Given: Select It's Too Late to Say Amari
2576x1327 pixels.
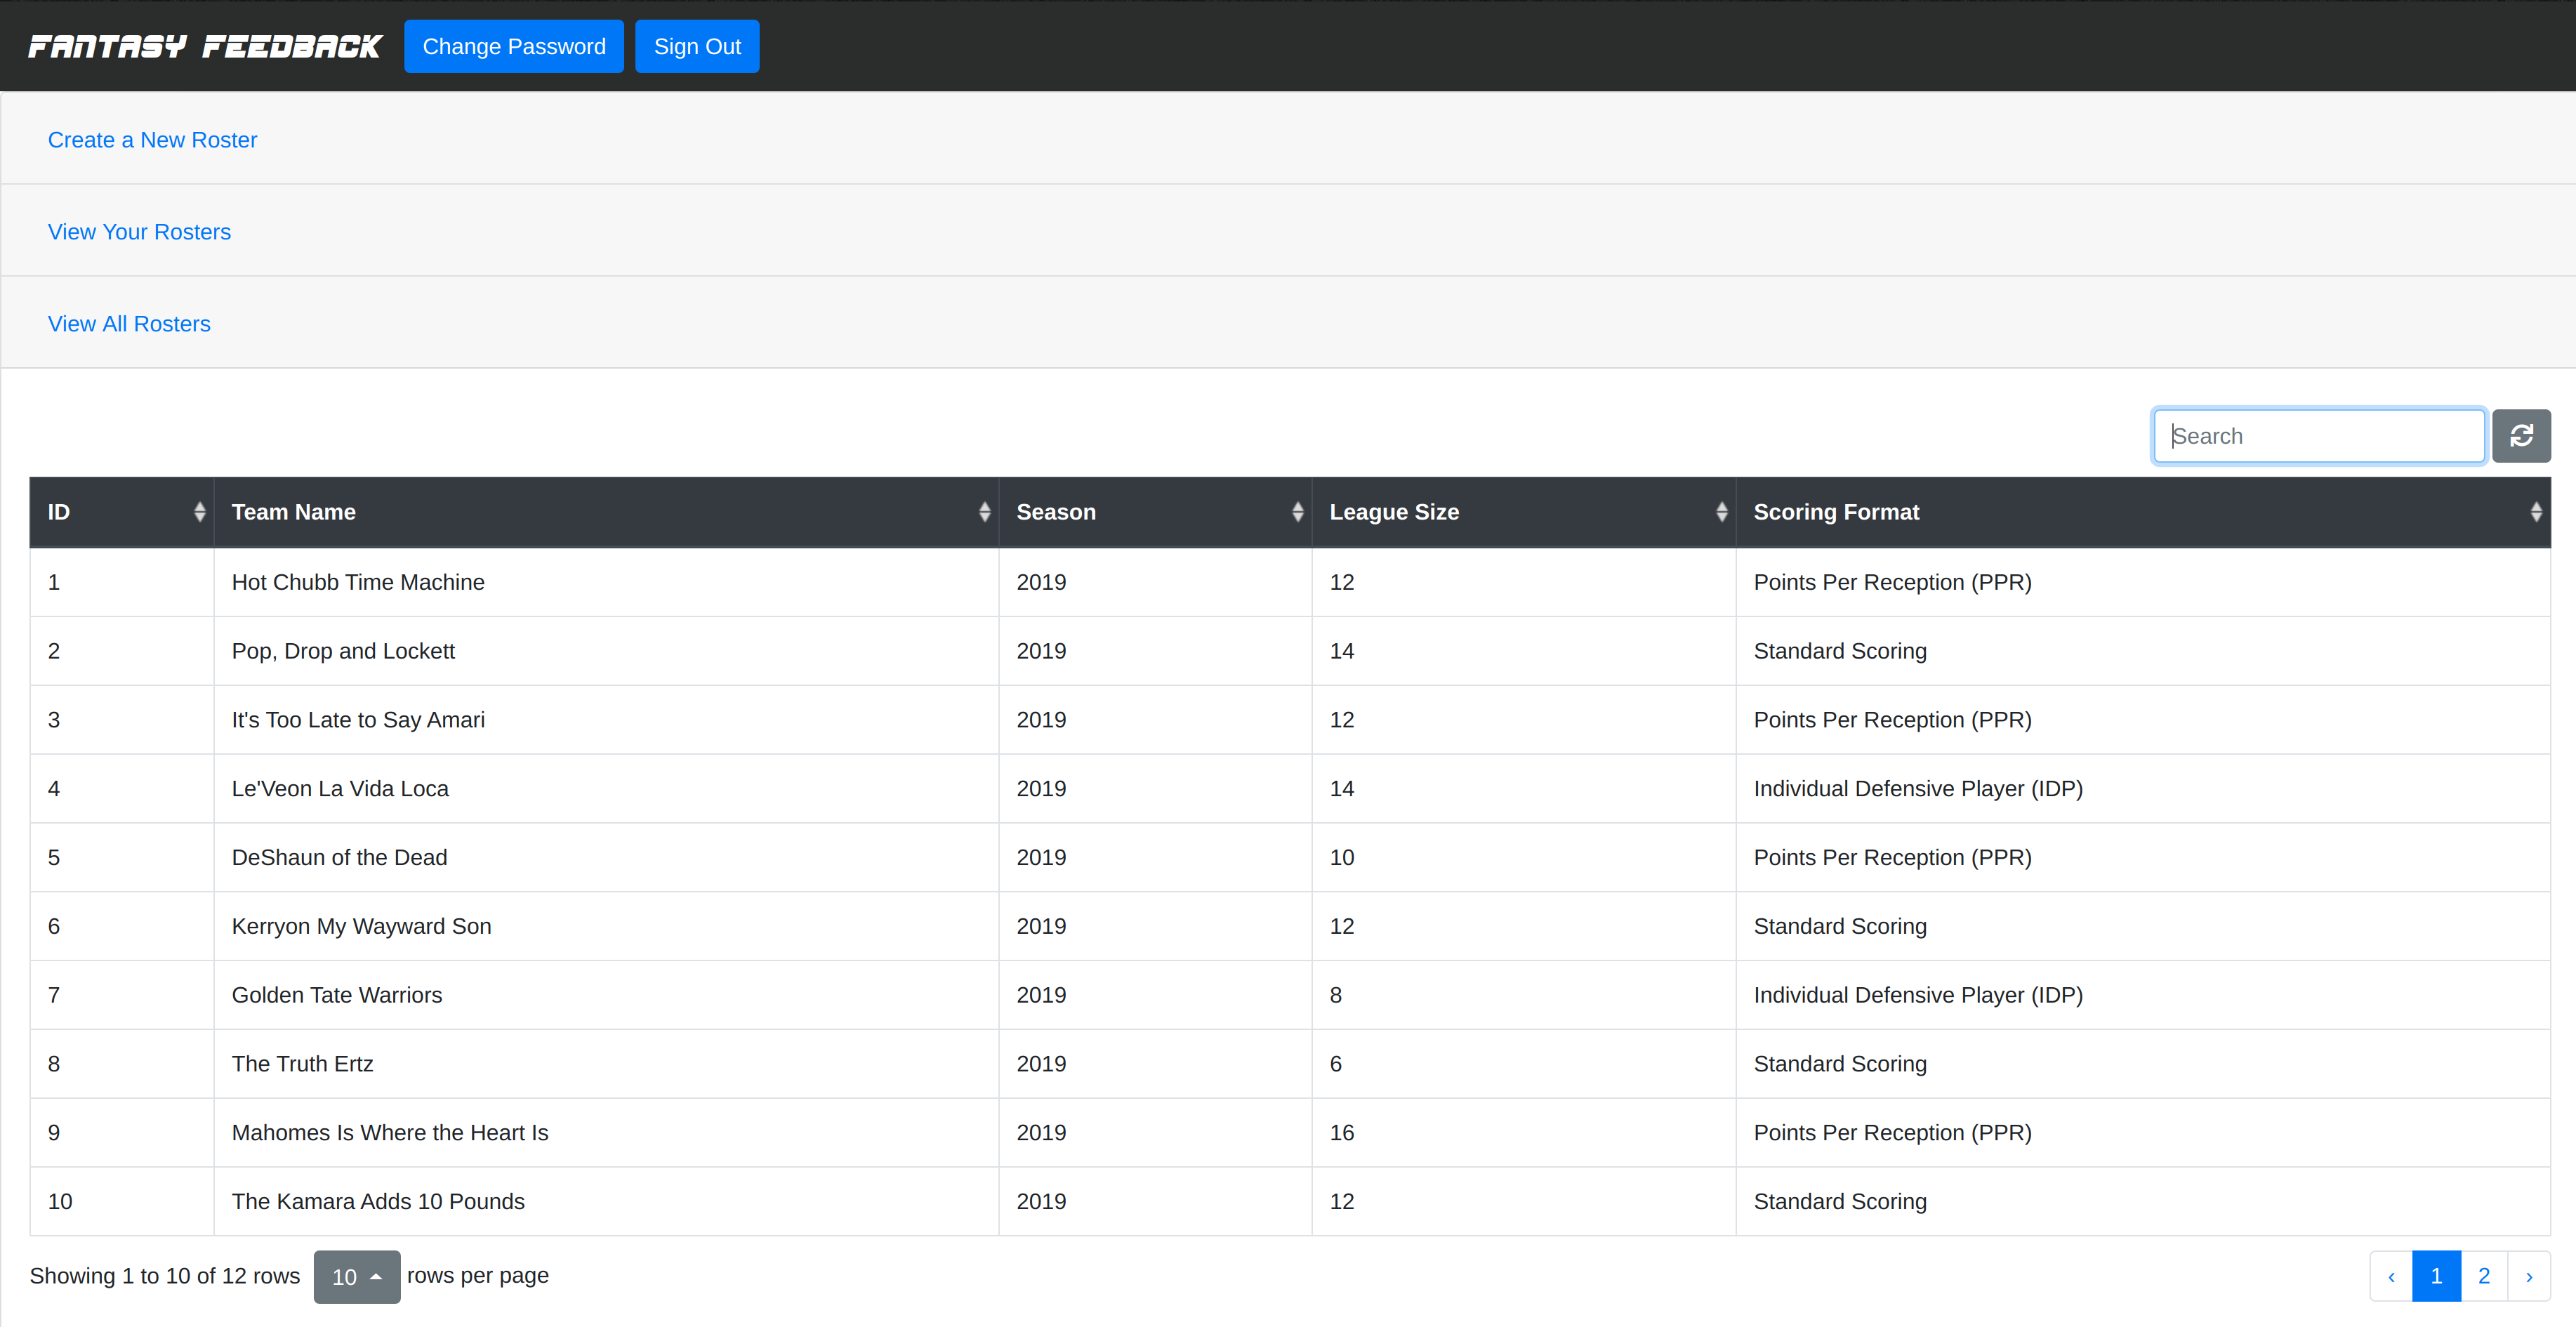Looking at the screenshot, I should coord(358,720).
